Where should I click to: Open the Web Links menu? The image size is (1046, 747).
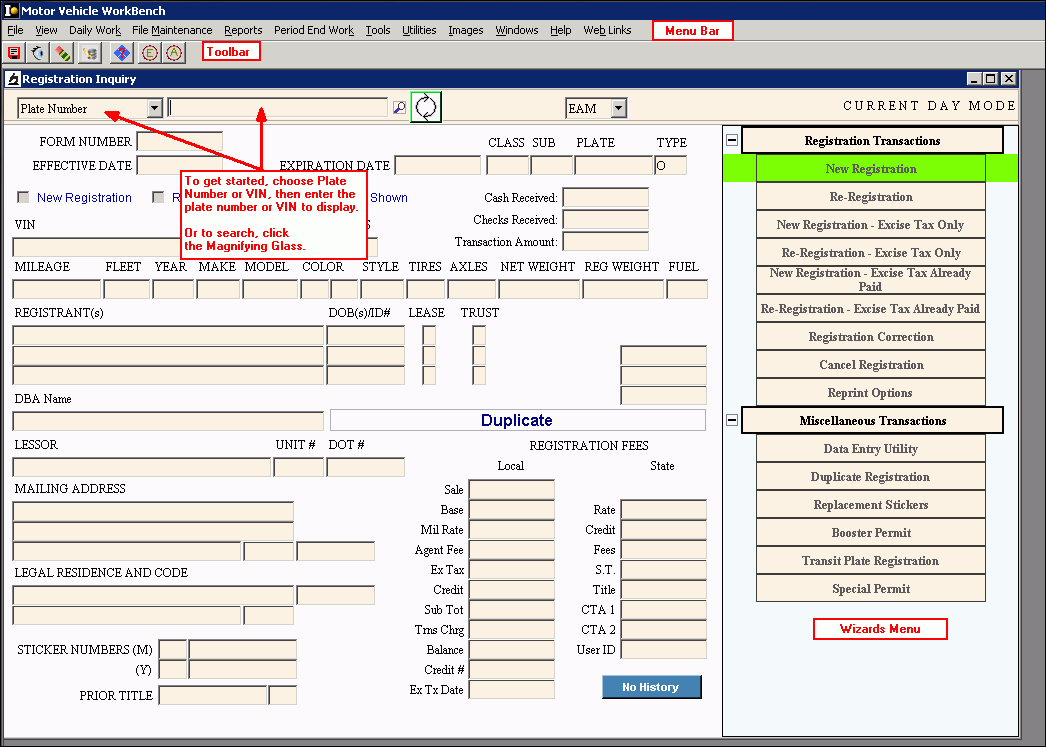coord(607,30)
